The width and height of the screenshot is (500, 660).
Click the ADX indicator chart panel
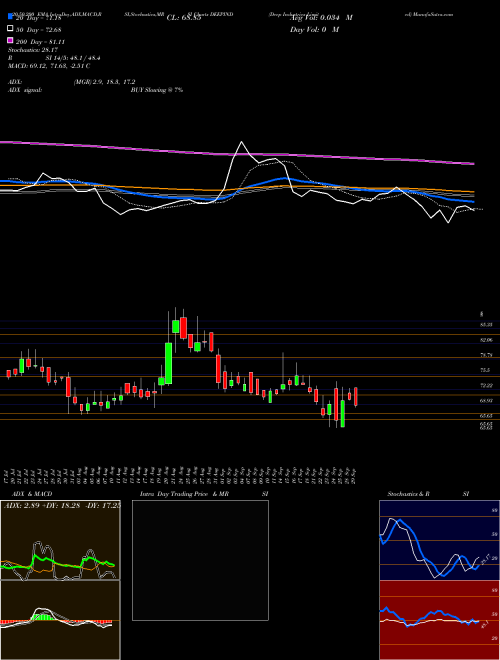(60, 540)
